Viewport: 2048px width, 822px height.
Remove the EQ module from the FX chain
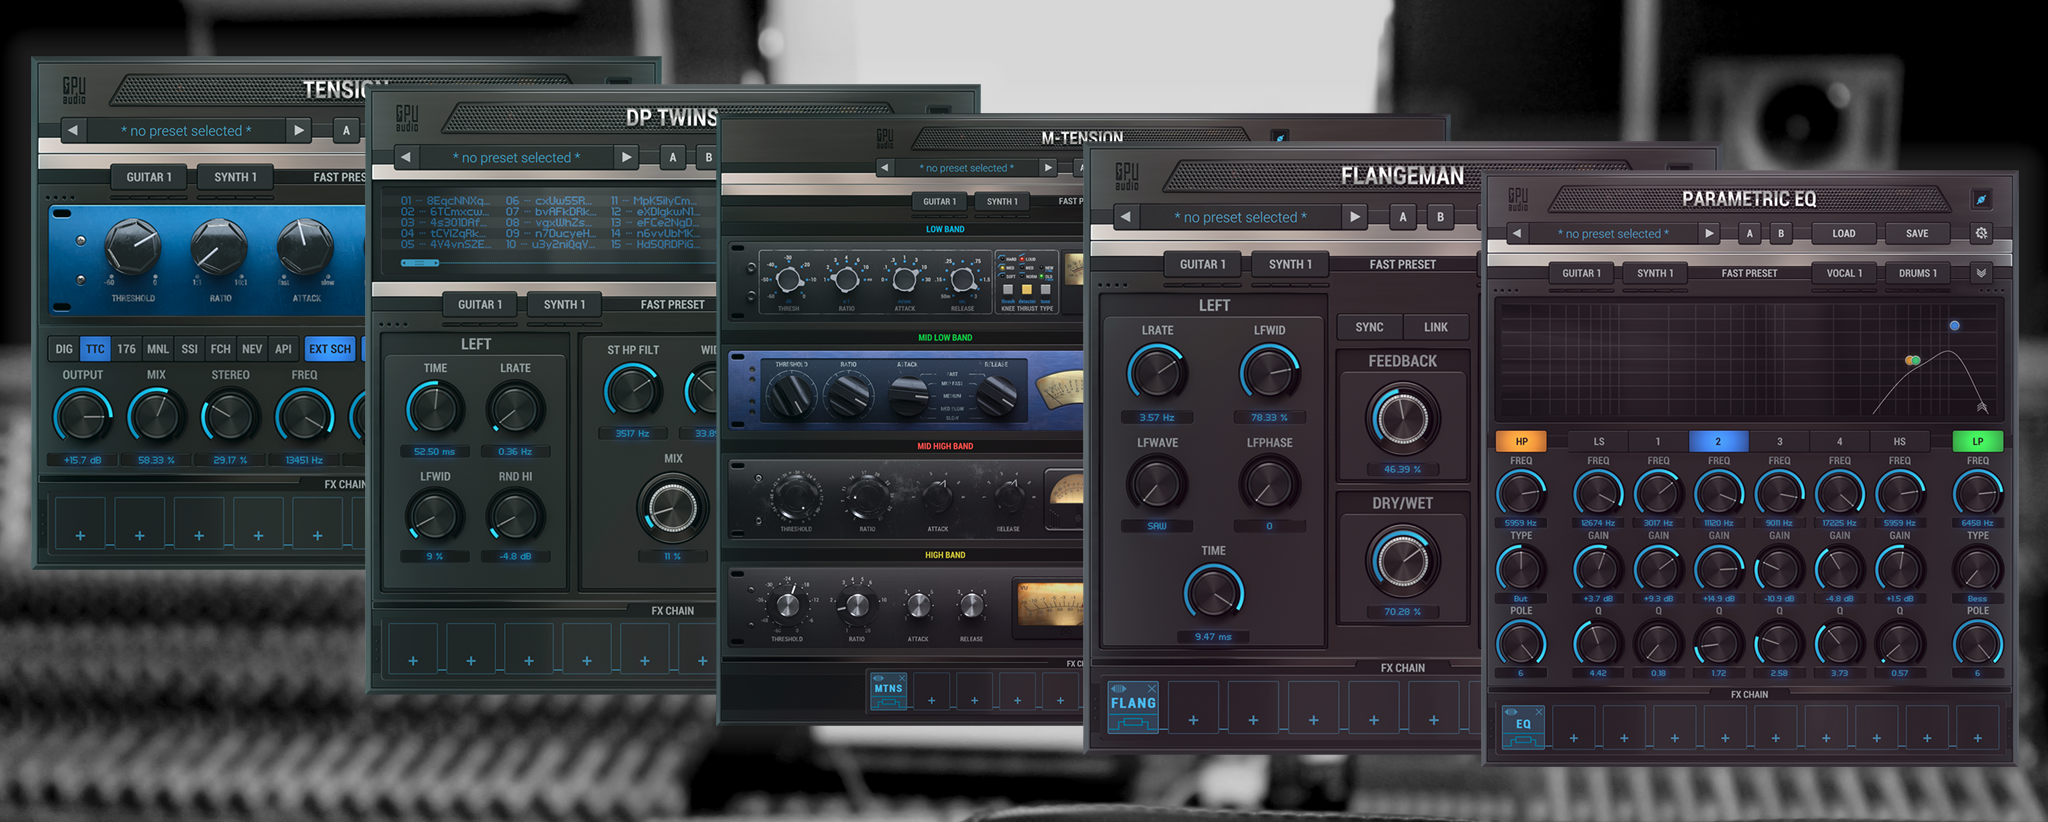1538,712
